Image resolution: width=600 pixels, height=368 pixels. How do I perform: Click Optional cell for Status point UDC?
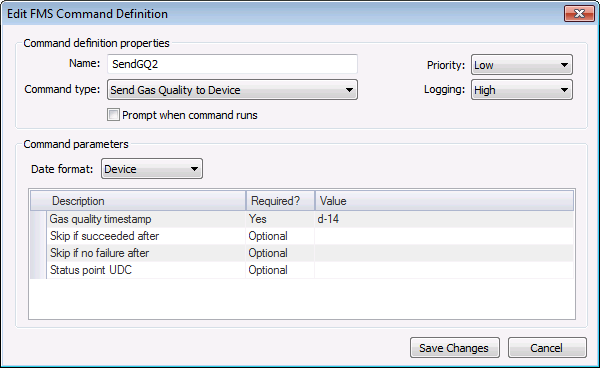tap(280, 270)
